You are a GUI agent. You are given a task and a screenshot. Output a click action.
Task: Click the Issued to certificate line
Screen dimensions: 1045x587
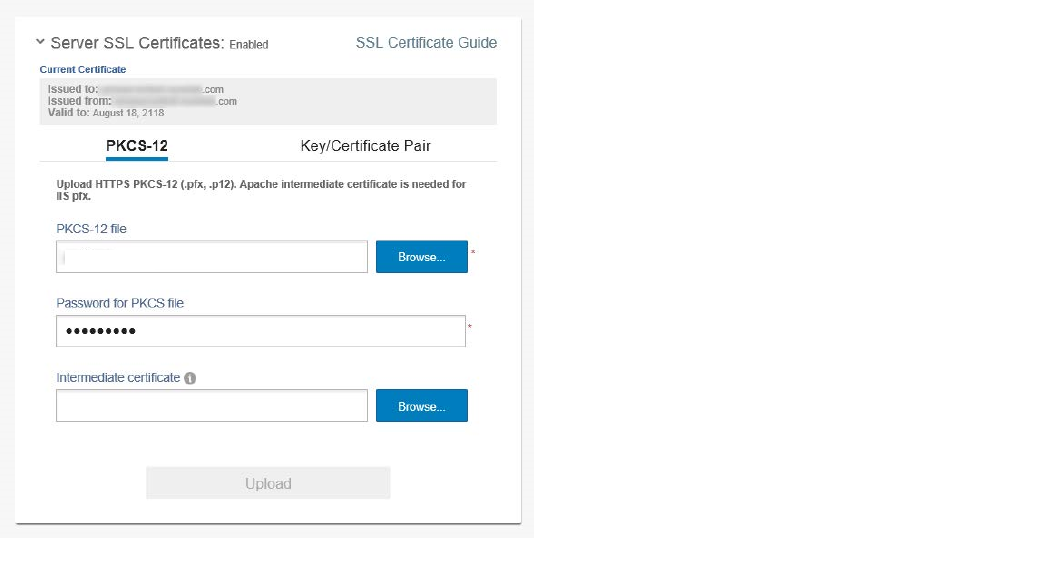(x=135, y=89)
